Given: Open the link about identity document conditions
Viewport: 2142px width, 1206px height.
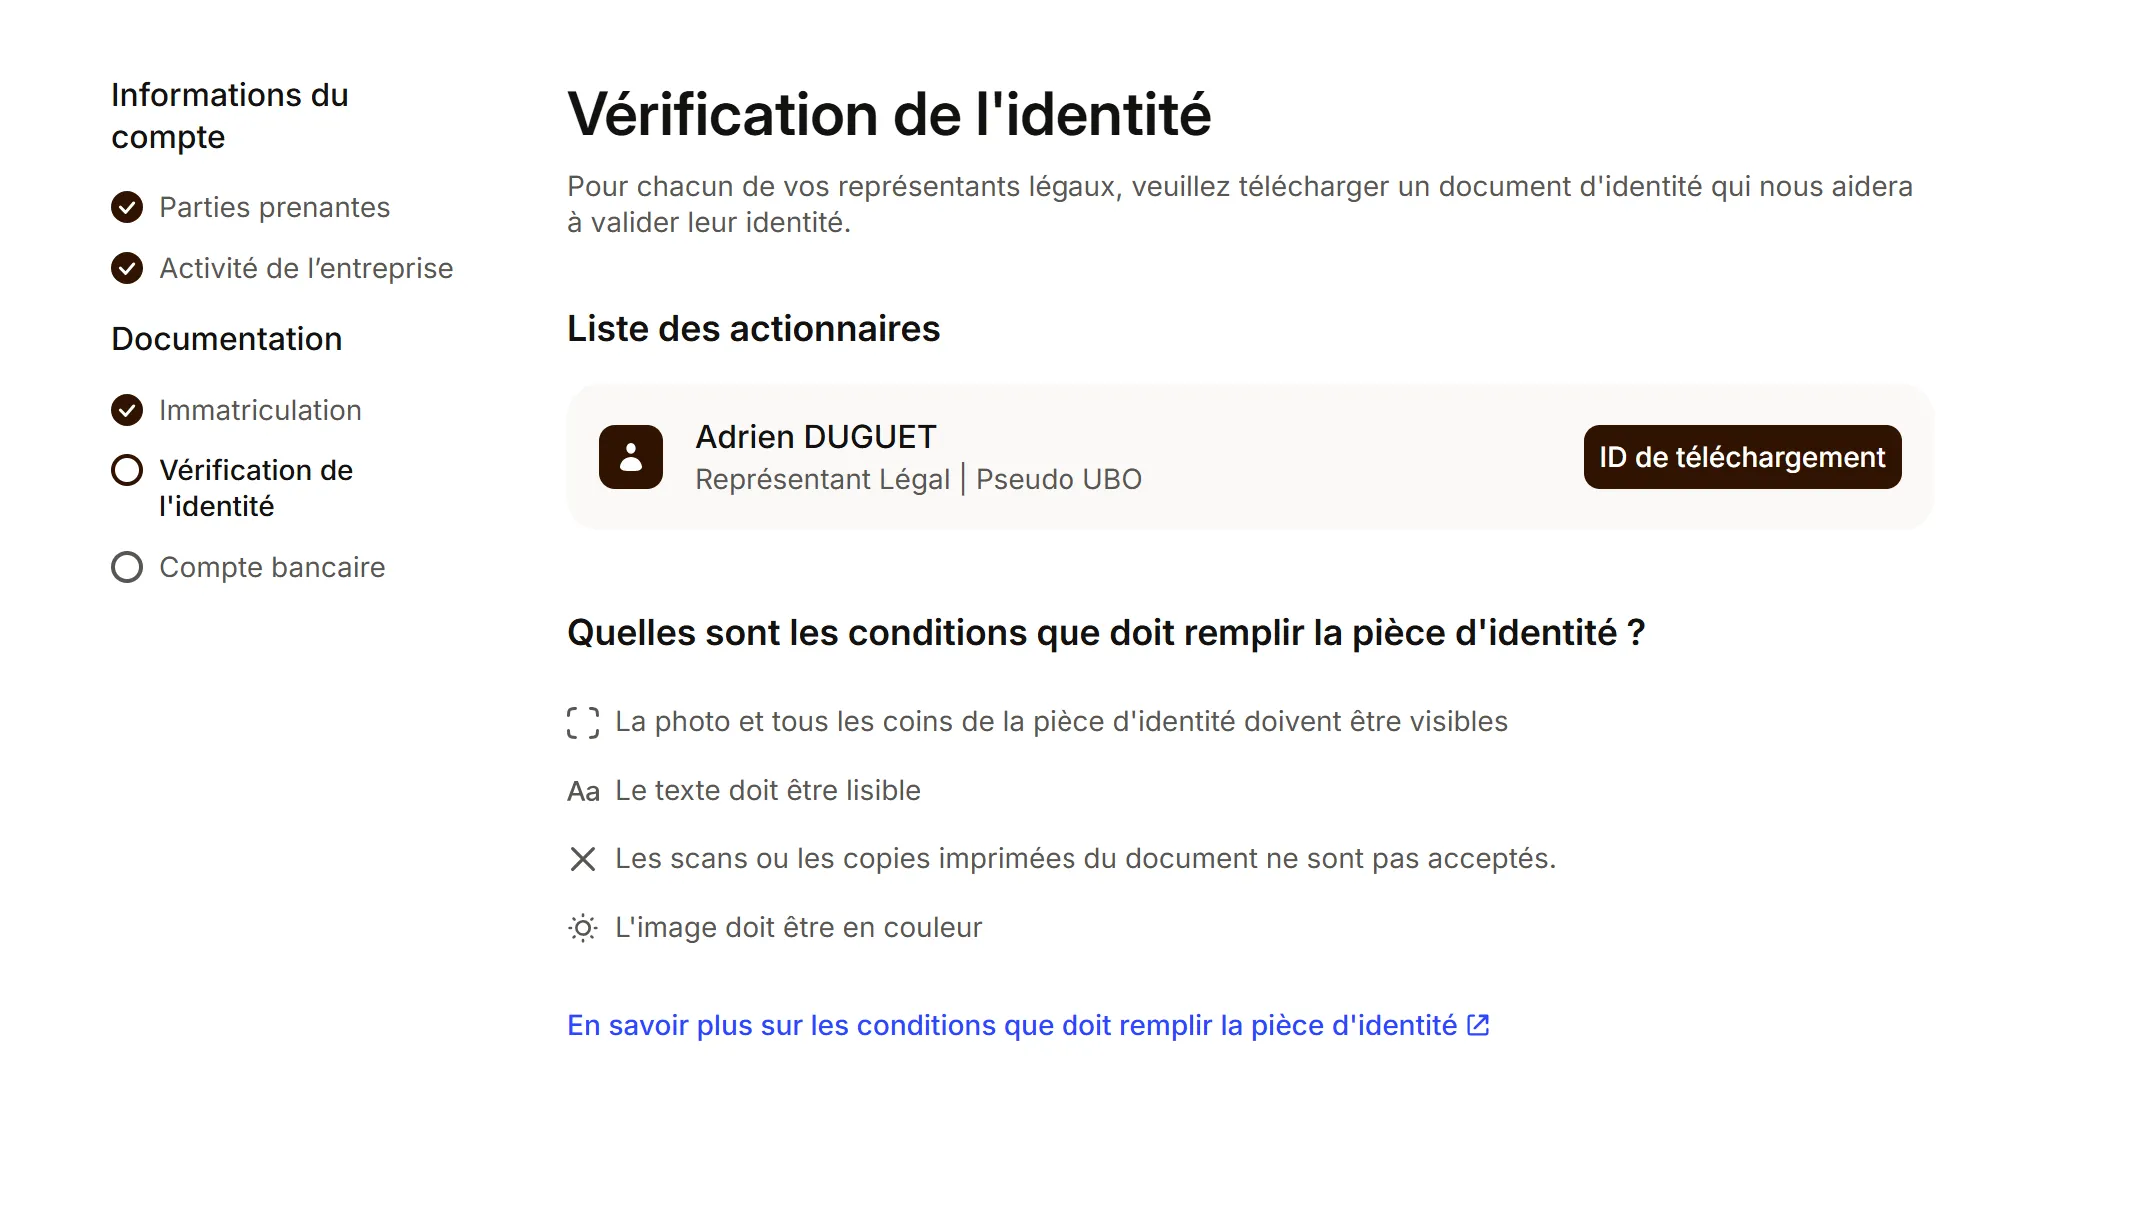Looking at the screenshot, I should pyautogui.click(x=1011, y=1025).
